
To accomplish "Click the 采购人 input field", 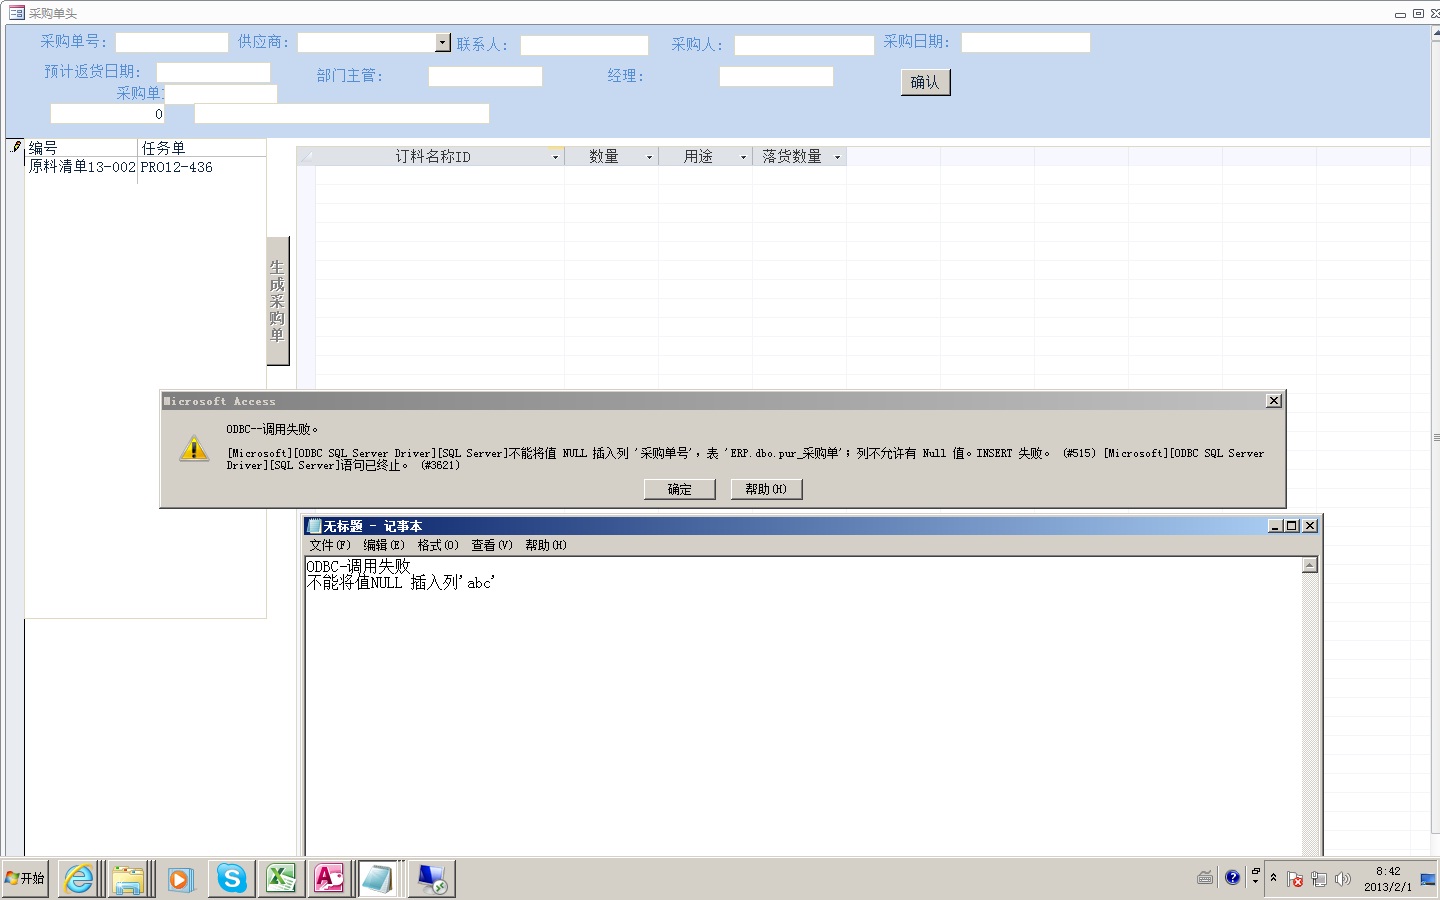I will coord(804,45).
